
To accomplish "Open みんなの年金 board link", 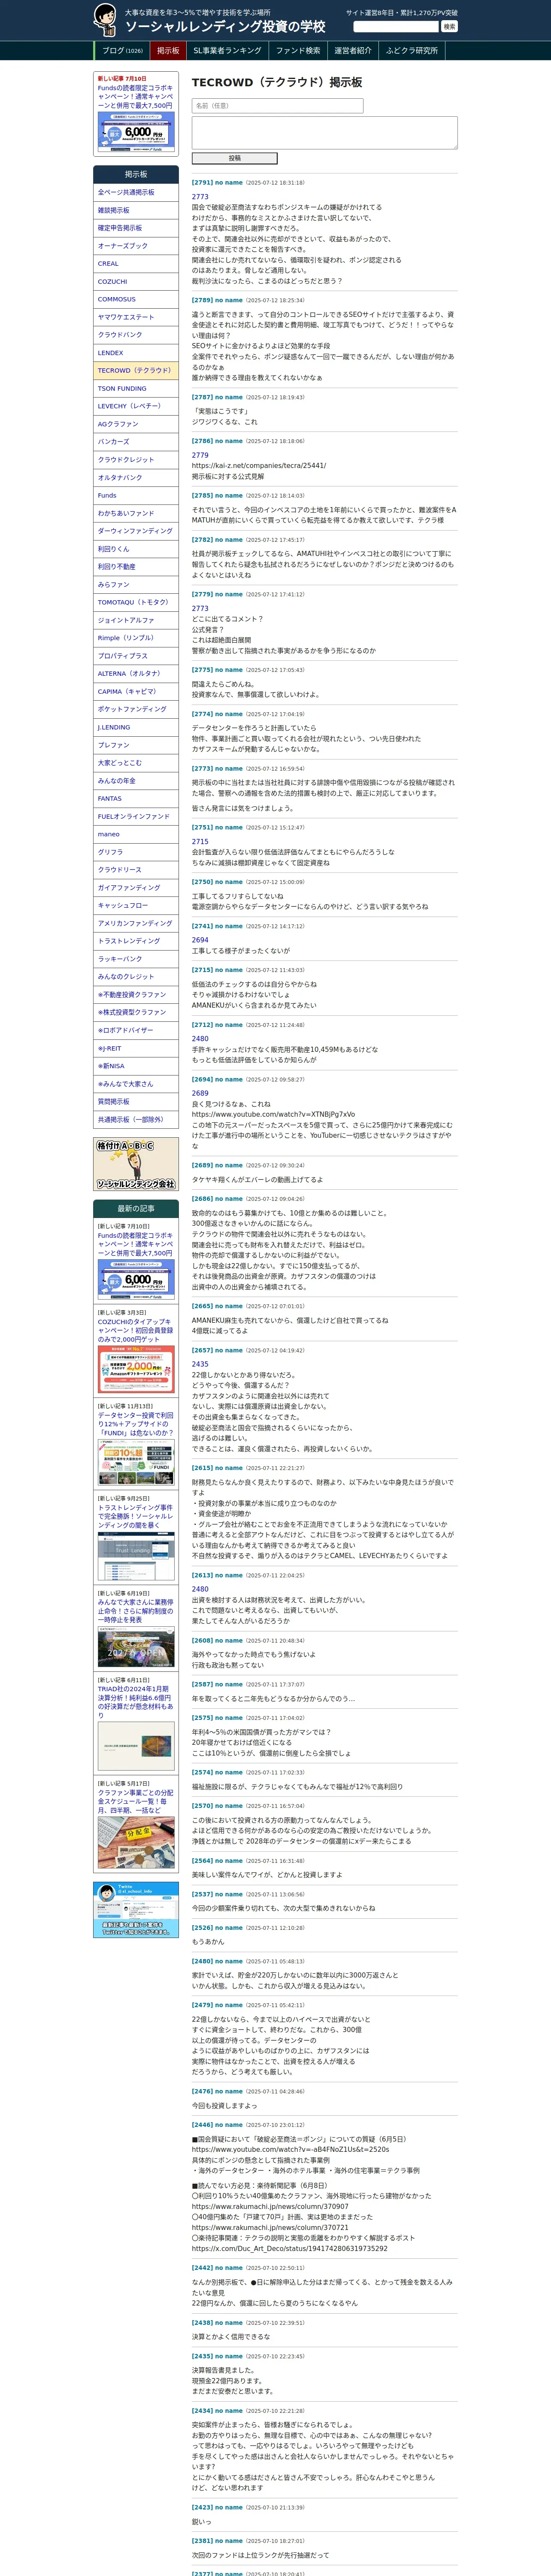I will point(136,780).
